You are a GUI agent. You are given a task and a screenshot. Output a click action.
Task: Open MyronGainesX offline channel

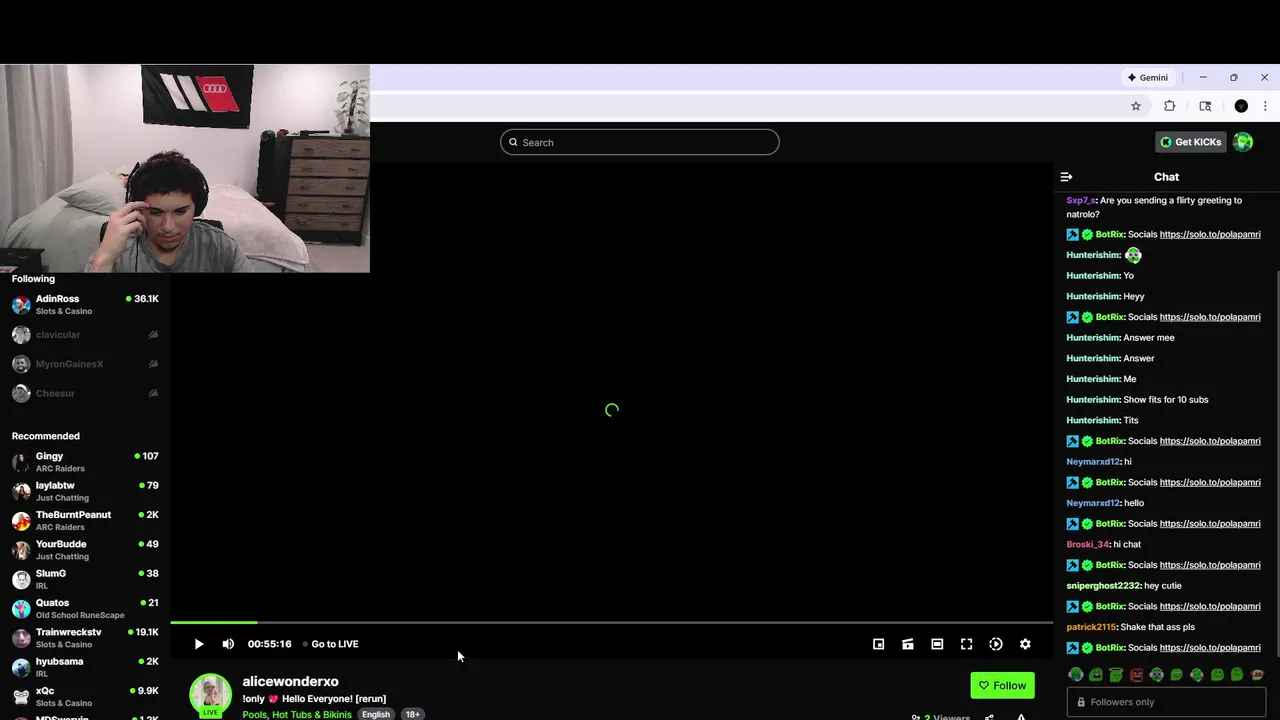point(85,364)
